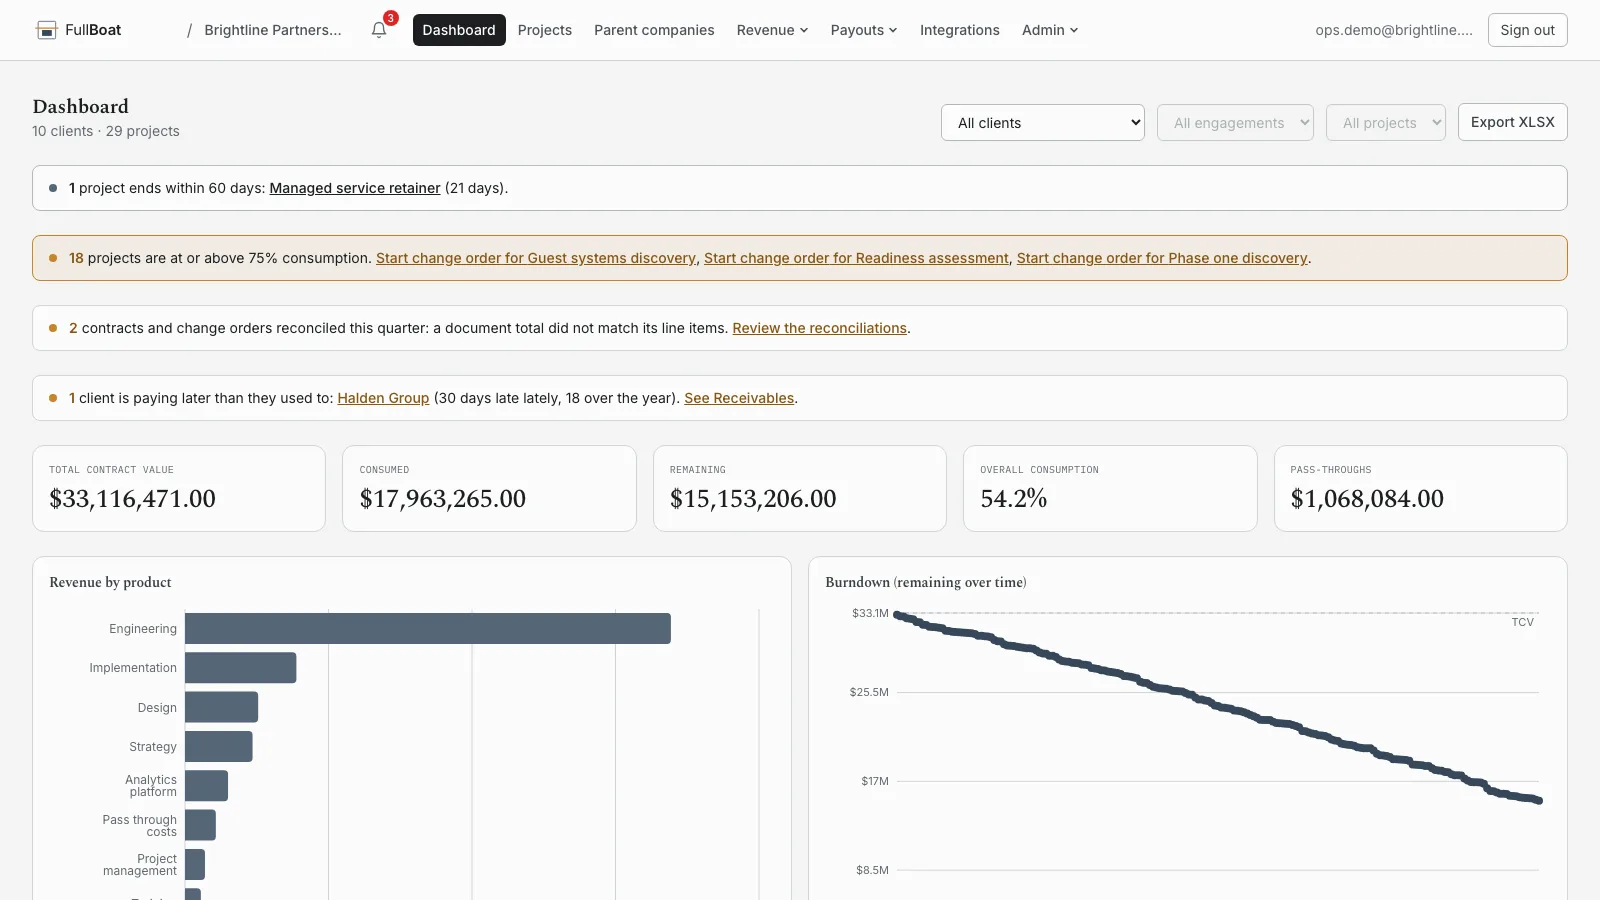Open the Dashboard nav tab
Viewport: 1600px width, 900px height.
click(x=459, y=30)
